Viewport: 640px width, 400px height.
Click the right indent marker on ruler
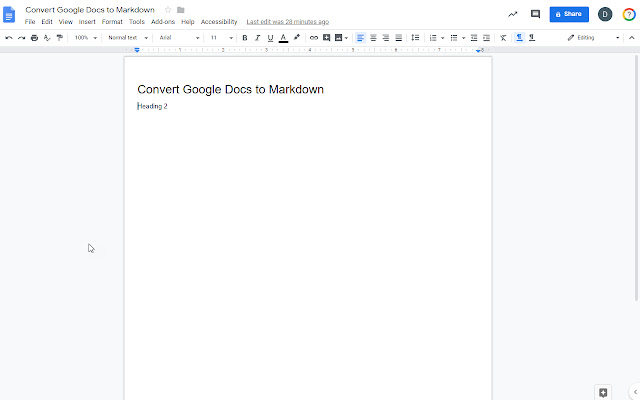pos(478,50)
